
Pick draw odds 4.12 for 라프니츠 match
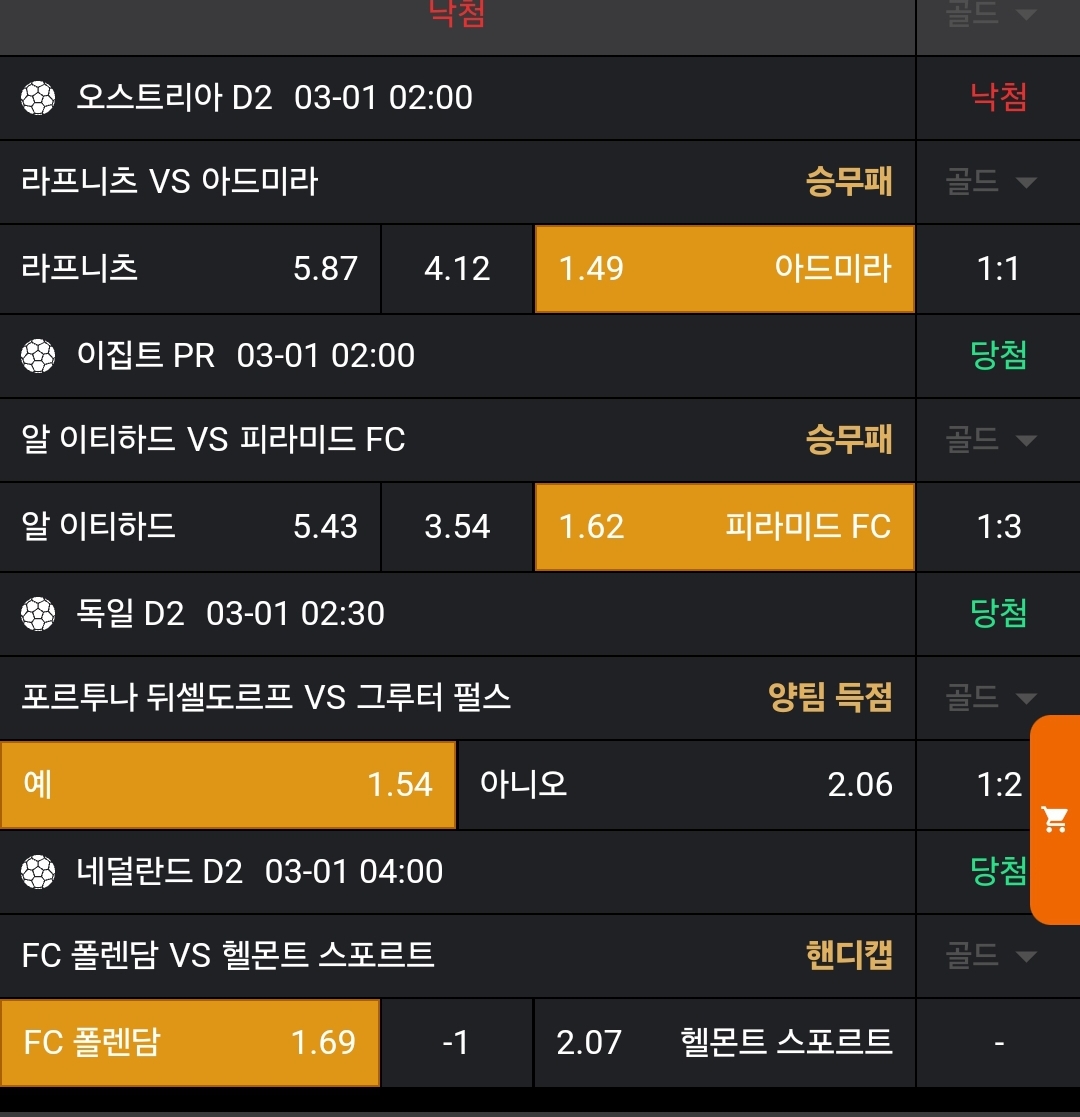457,269
